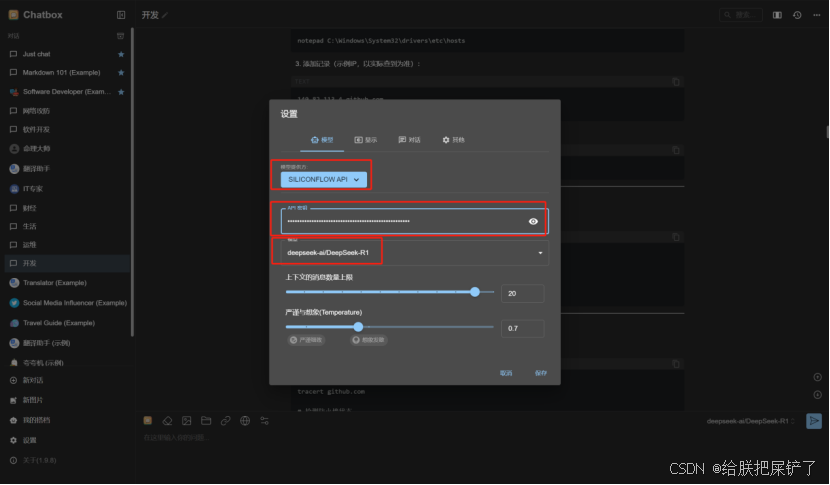
Task: Collapse the Chatbox sidebar
Action: (x=121, y=15)
